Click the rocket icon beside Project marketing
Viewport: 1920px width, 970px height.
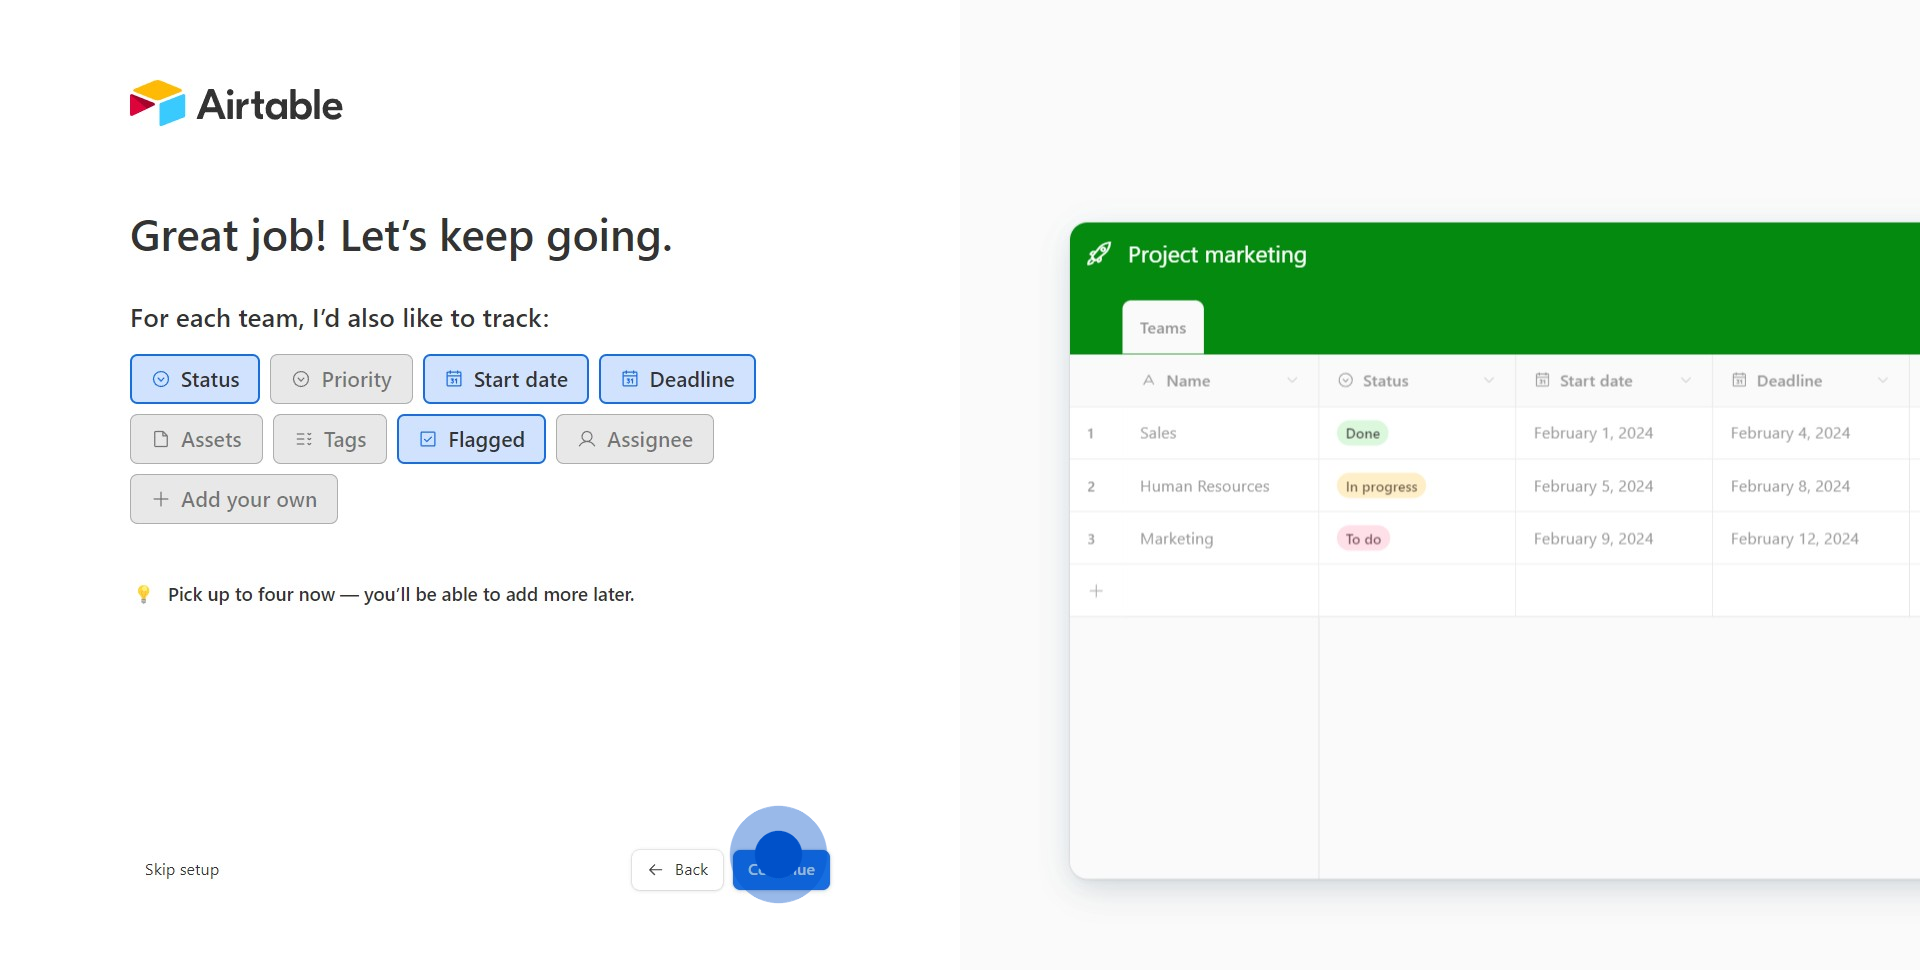pos(1099,254)
